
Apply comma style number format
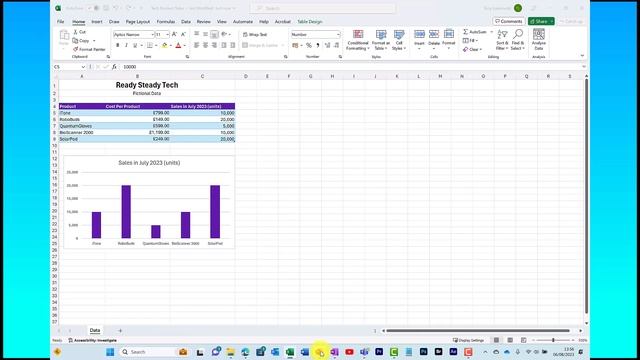318,45
